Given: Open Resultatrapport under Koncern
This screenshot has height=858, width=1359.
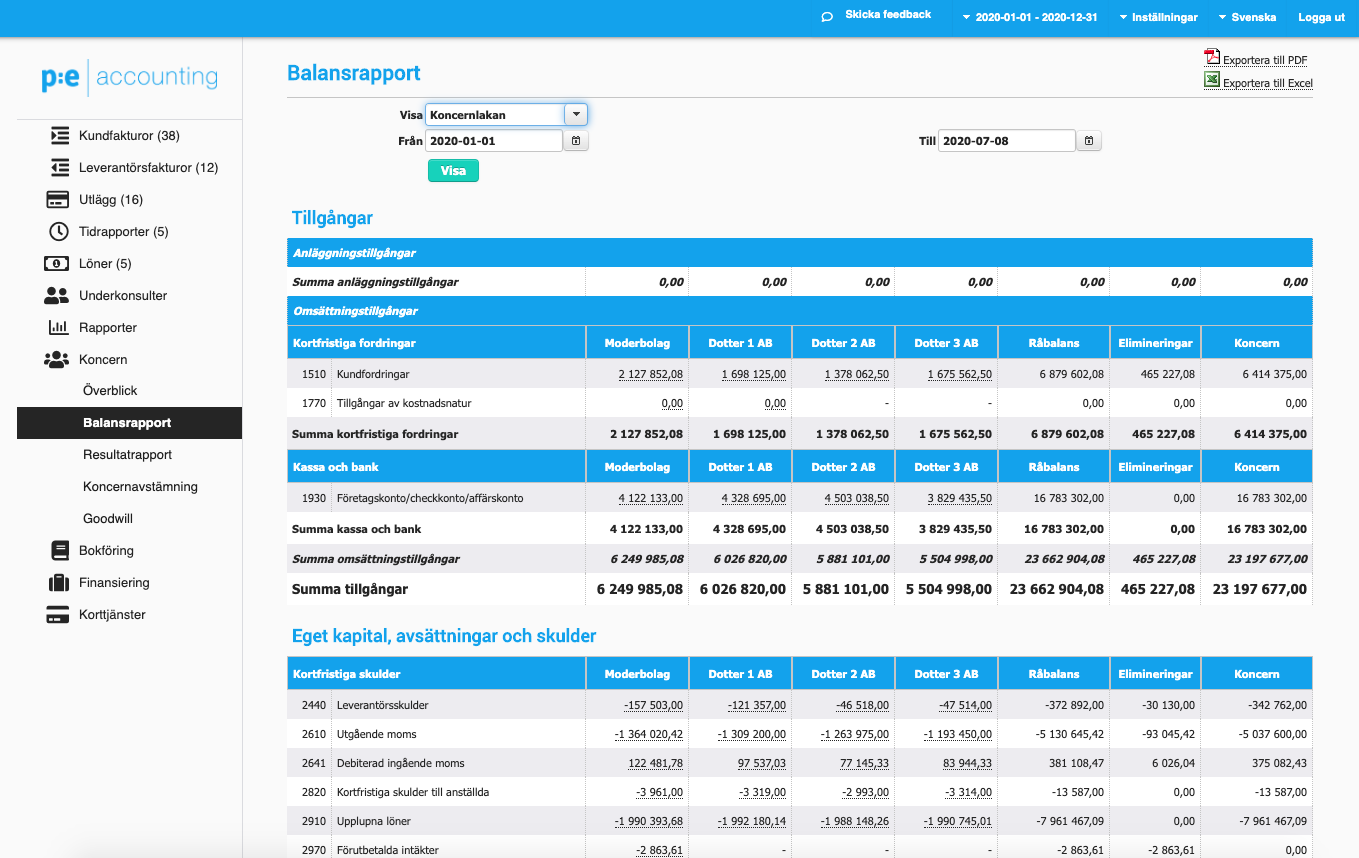Looking at the screenshot, I should 128,455.
